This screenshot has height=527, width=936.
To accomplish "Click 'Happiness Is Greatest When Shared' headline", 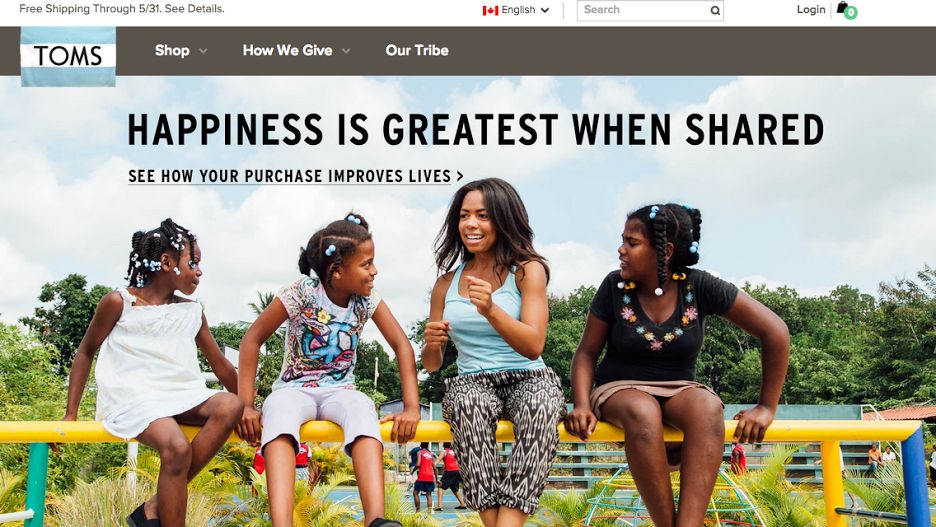I will (x=476, y=130).
